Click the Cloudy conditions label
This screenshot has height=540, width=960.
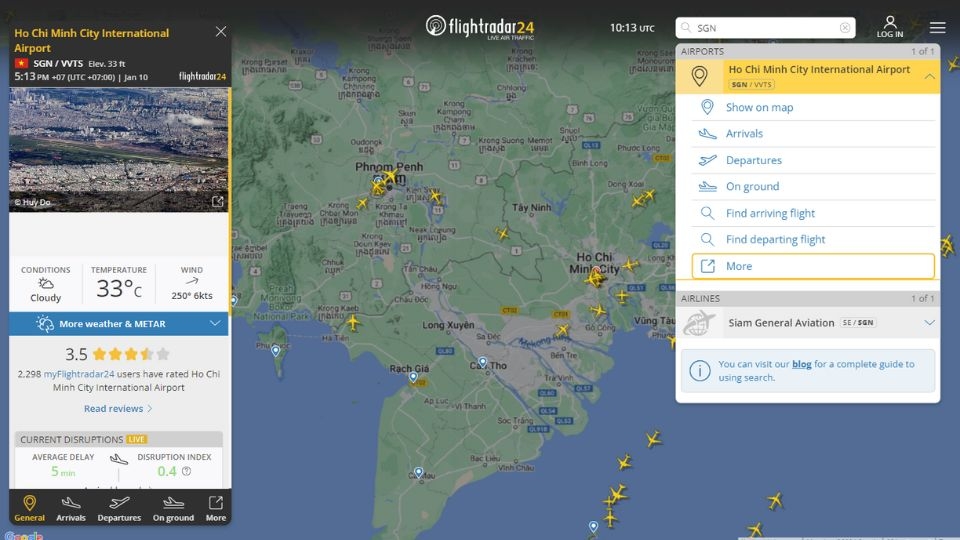point(45,298)
